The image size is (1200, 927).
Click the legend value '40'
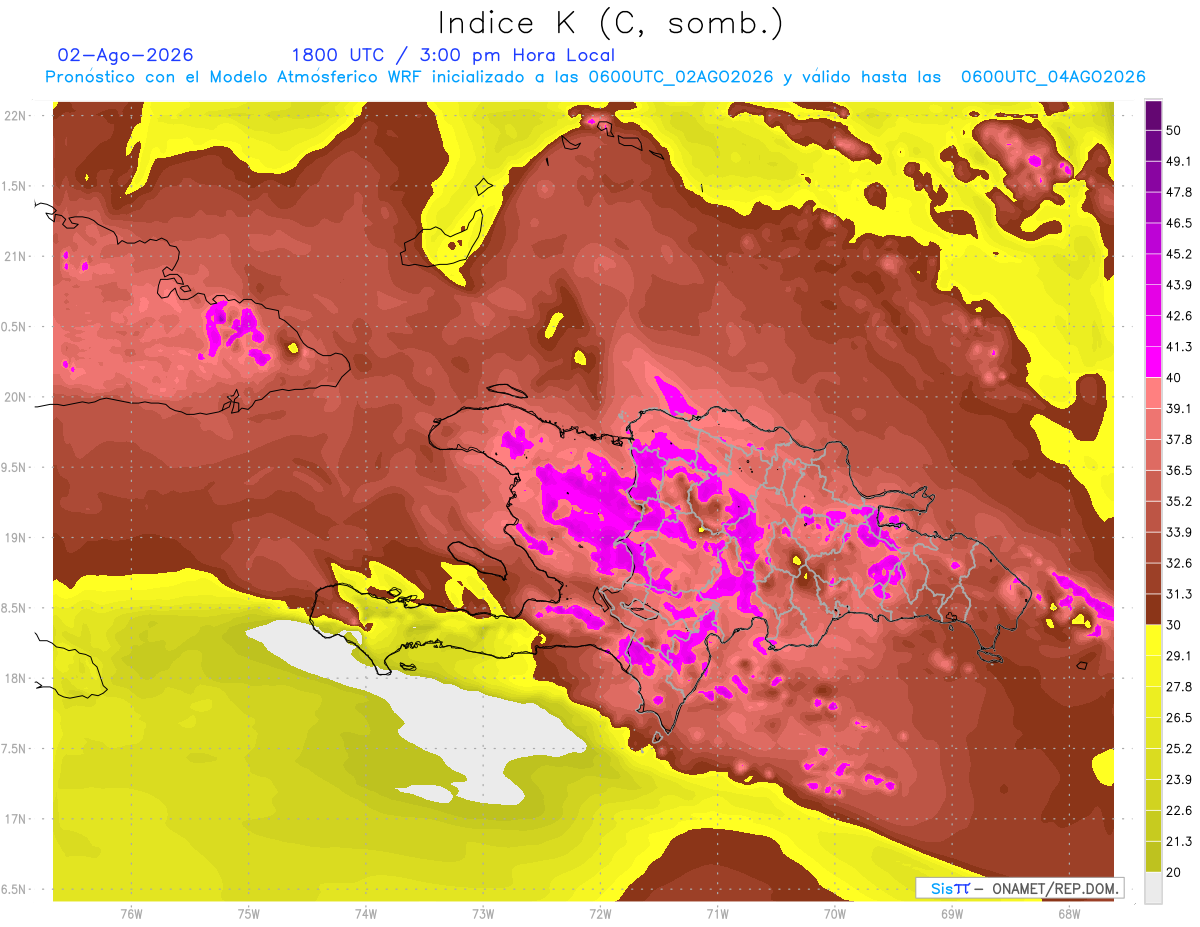click(1174, 378)
